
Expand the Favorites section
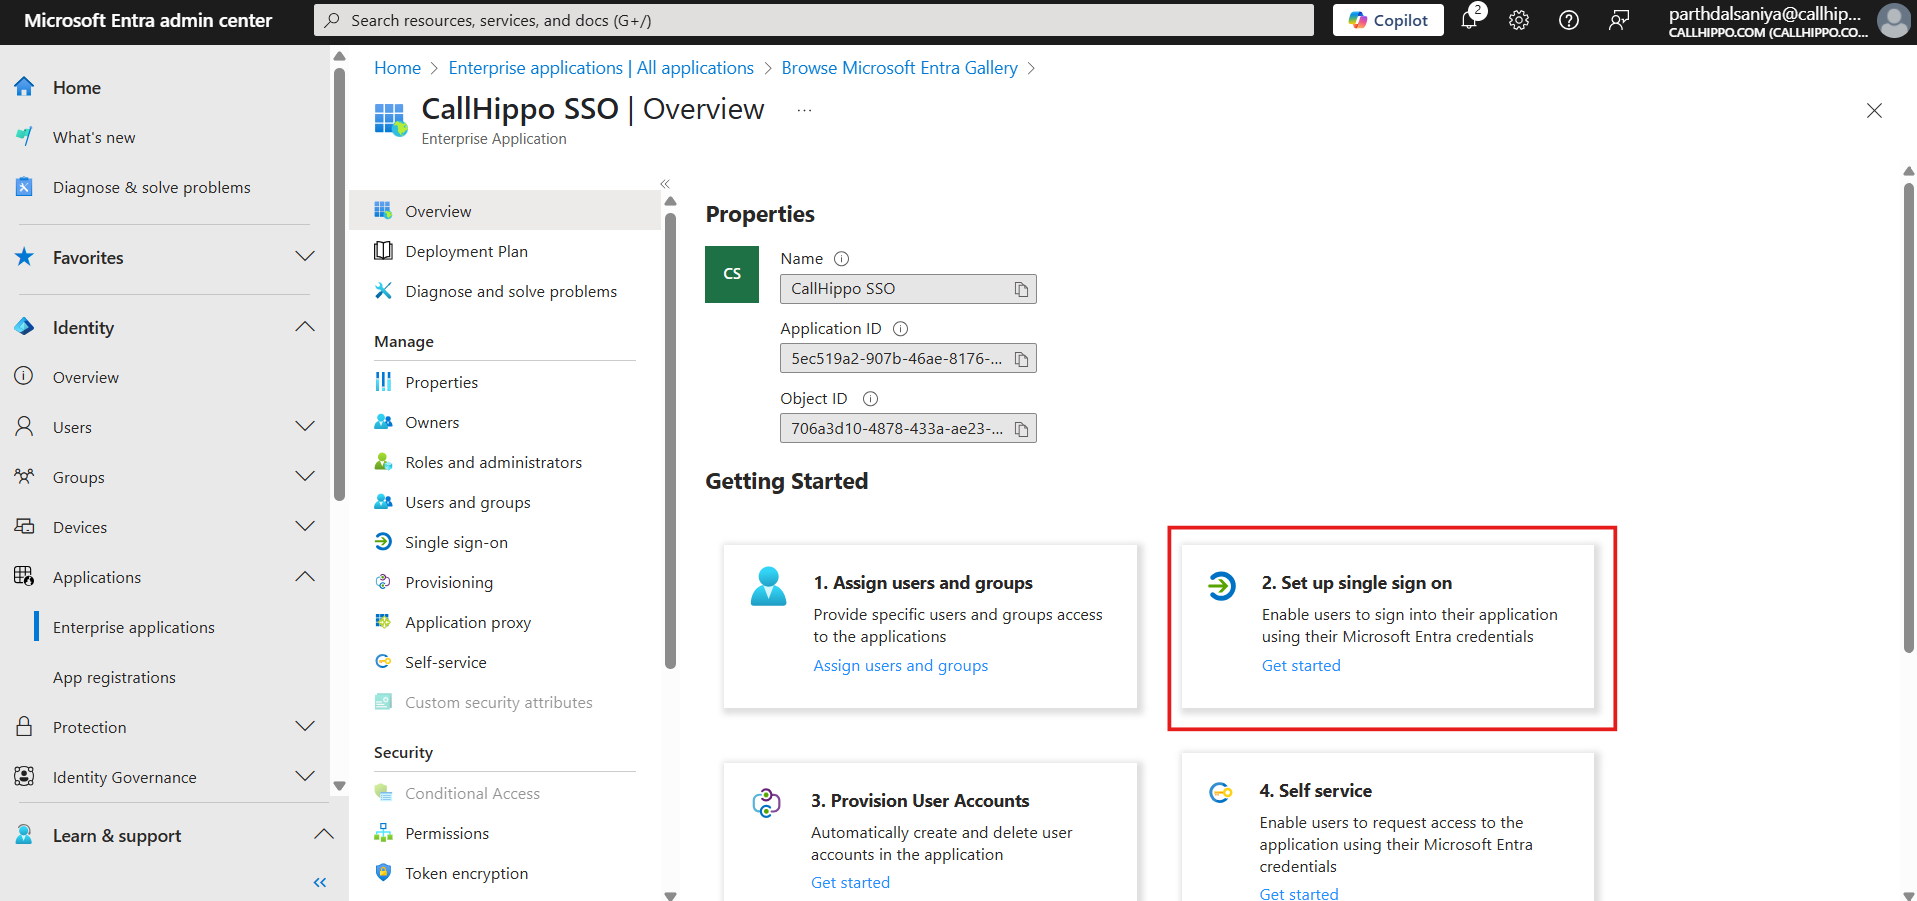click(x=305, y=257)
